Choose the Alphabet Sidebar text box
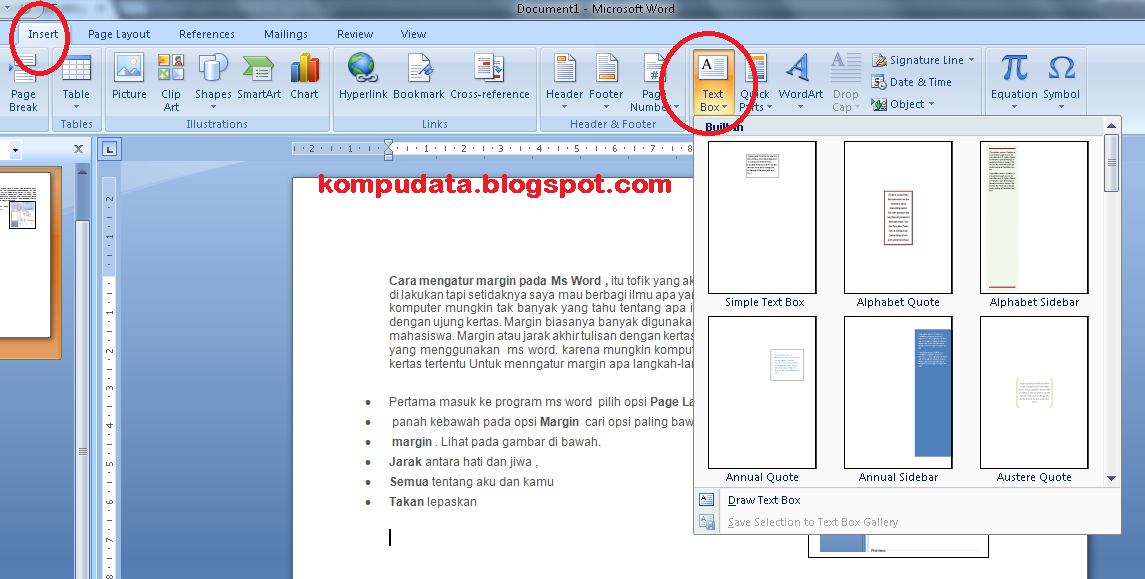The image size is (1145, 579). pos(1034,218)
